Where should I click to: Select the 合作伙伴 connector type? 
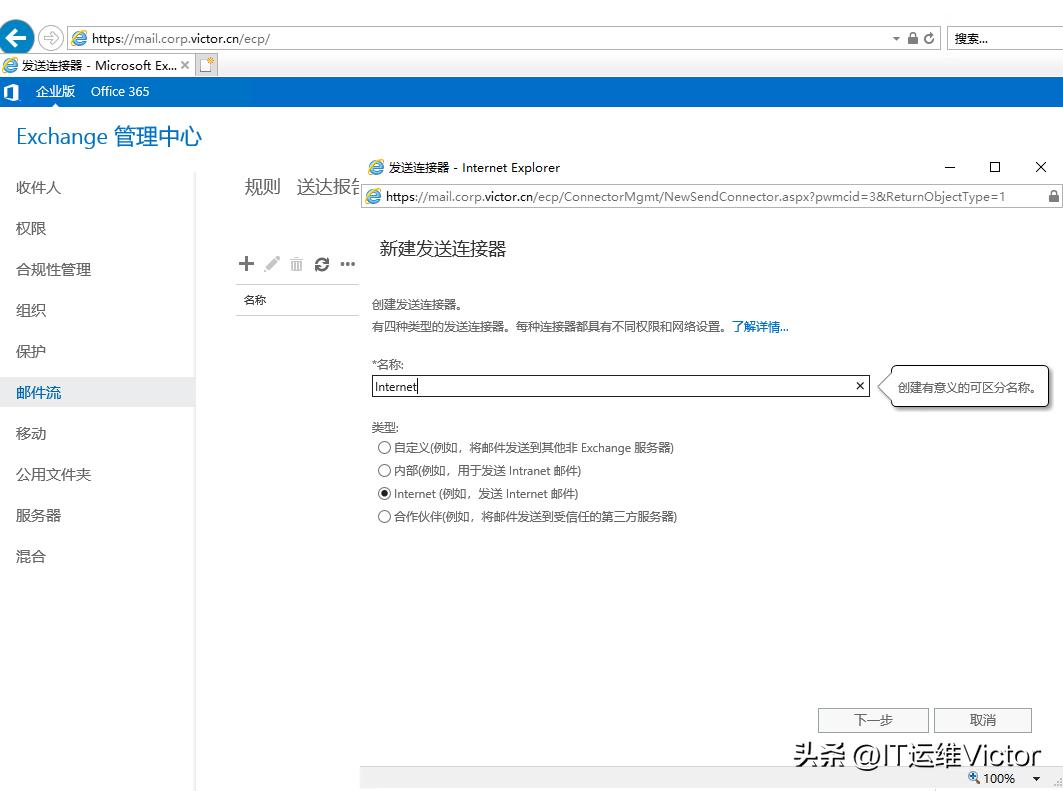pos(384,516)
